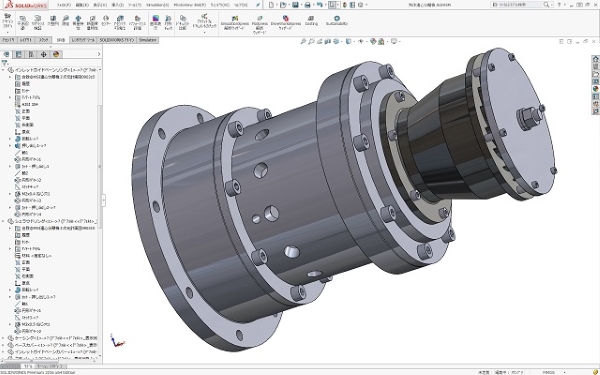Open the PropertyManager panel tab icon
Screen dimensions: 600x375
pos(18,54)
